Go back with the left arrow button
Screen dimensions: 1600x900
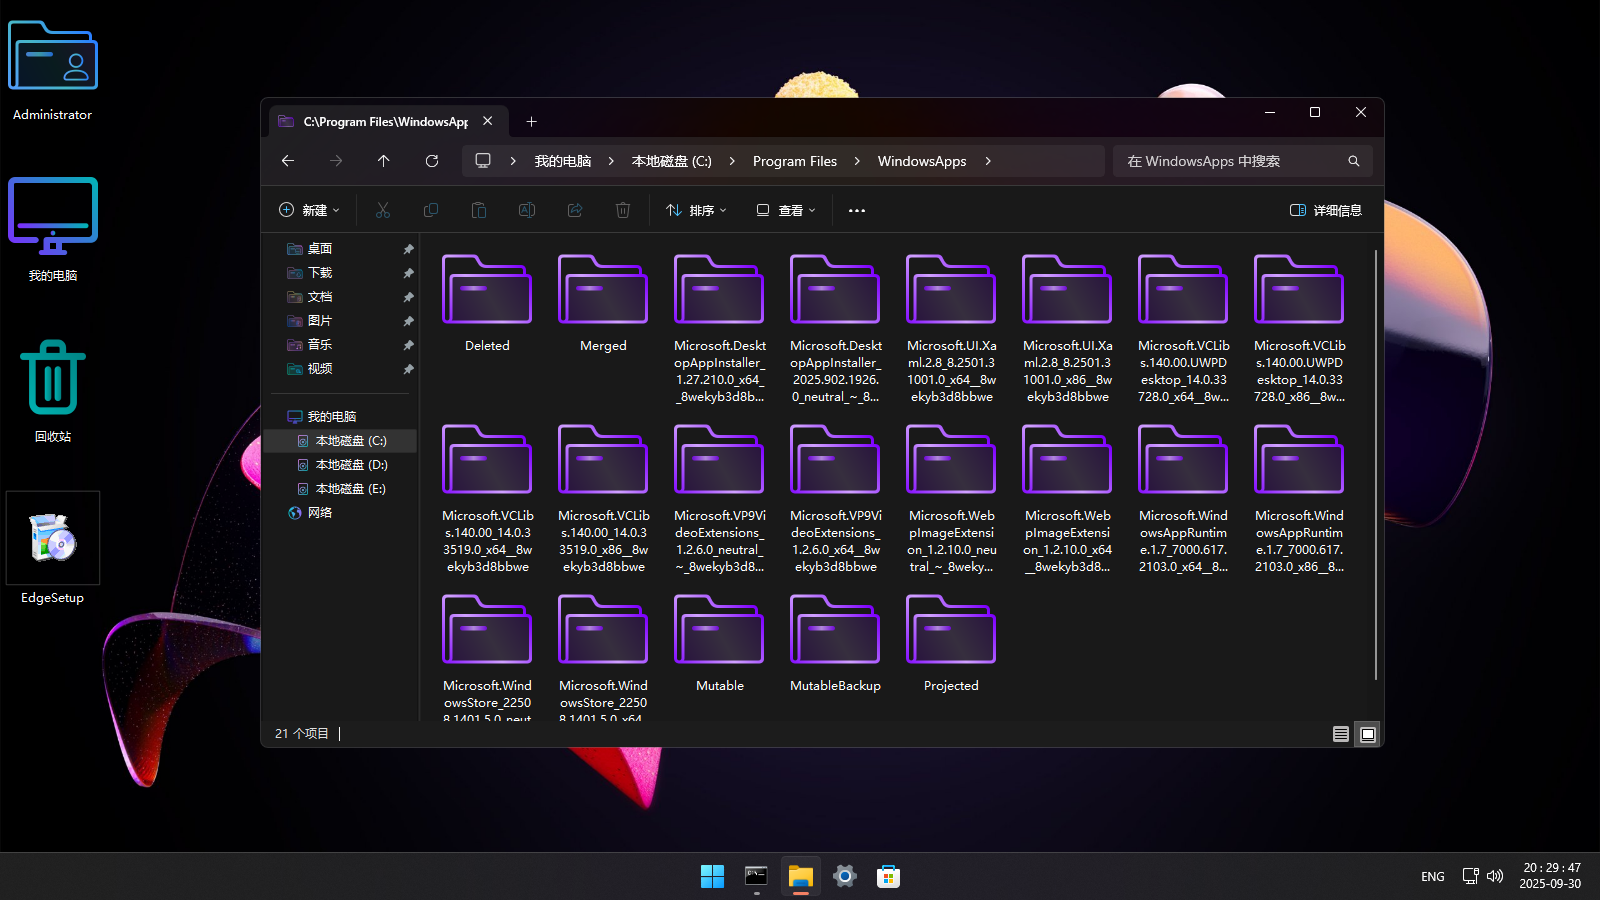pyautogui.click(x=288, y=161)
